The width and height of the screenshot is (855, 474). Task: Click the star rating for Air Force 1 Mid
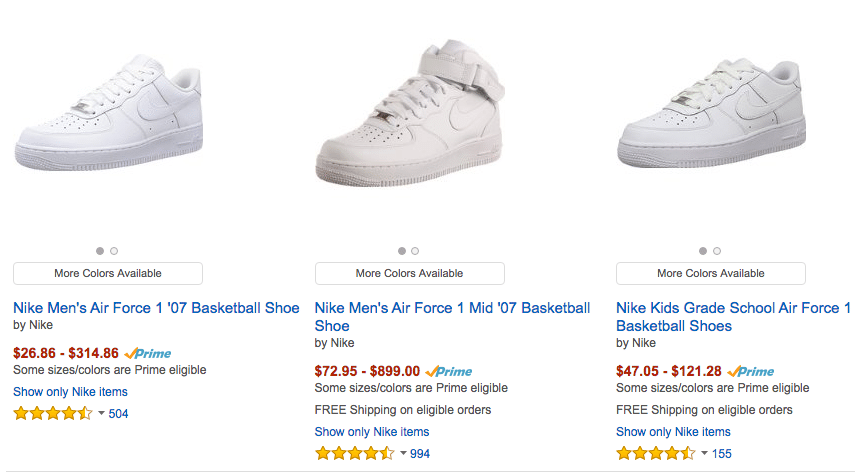click(x=354, y=453)
